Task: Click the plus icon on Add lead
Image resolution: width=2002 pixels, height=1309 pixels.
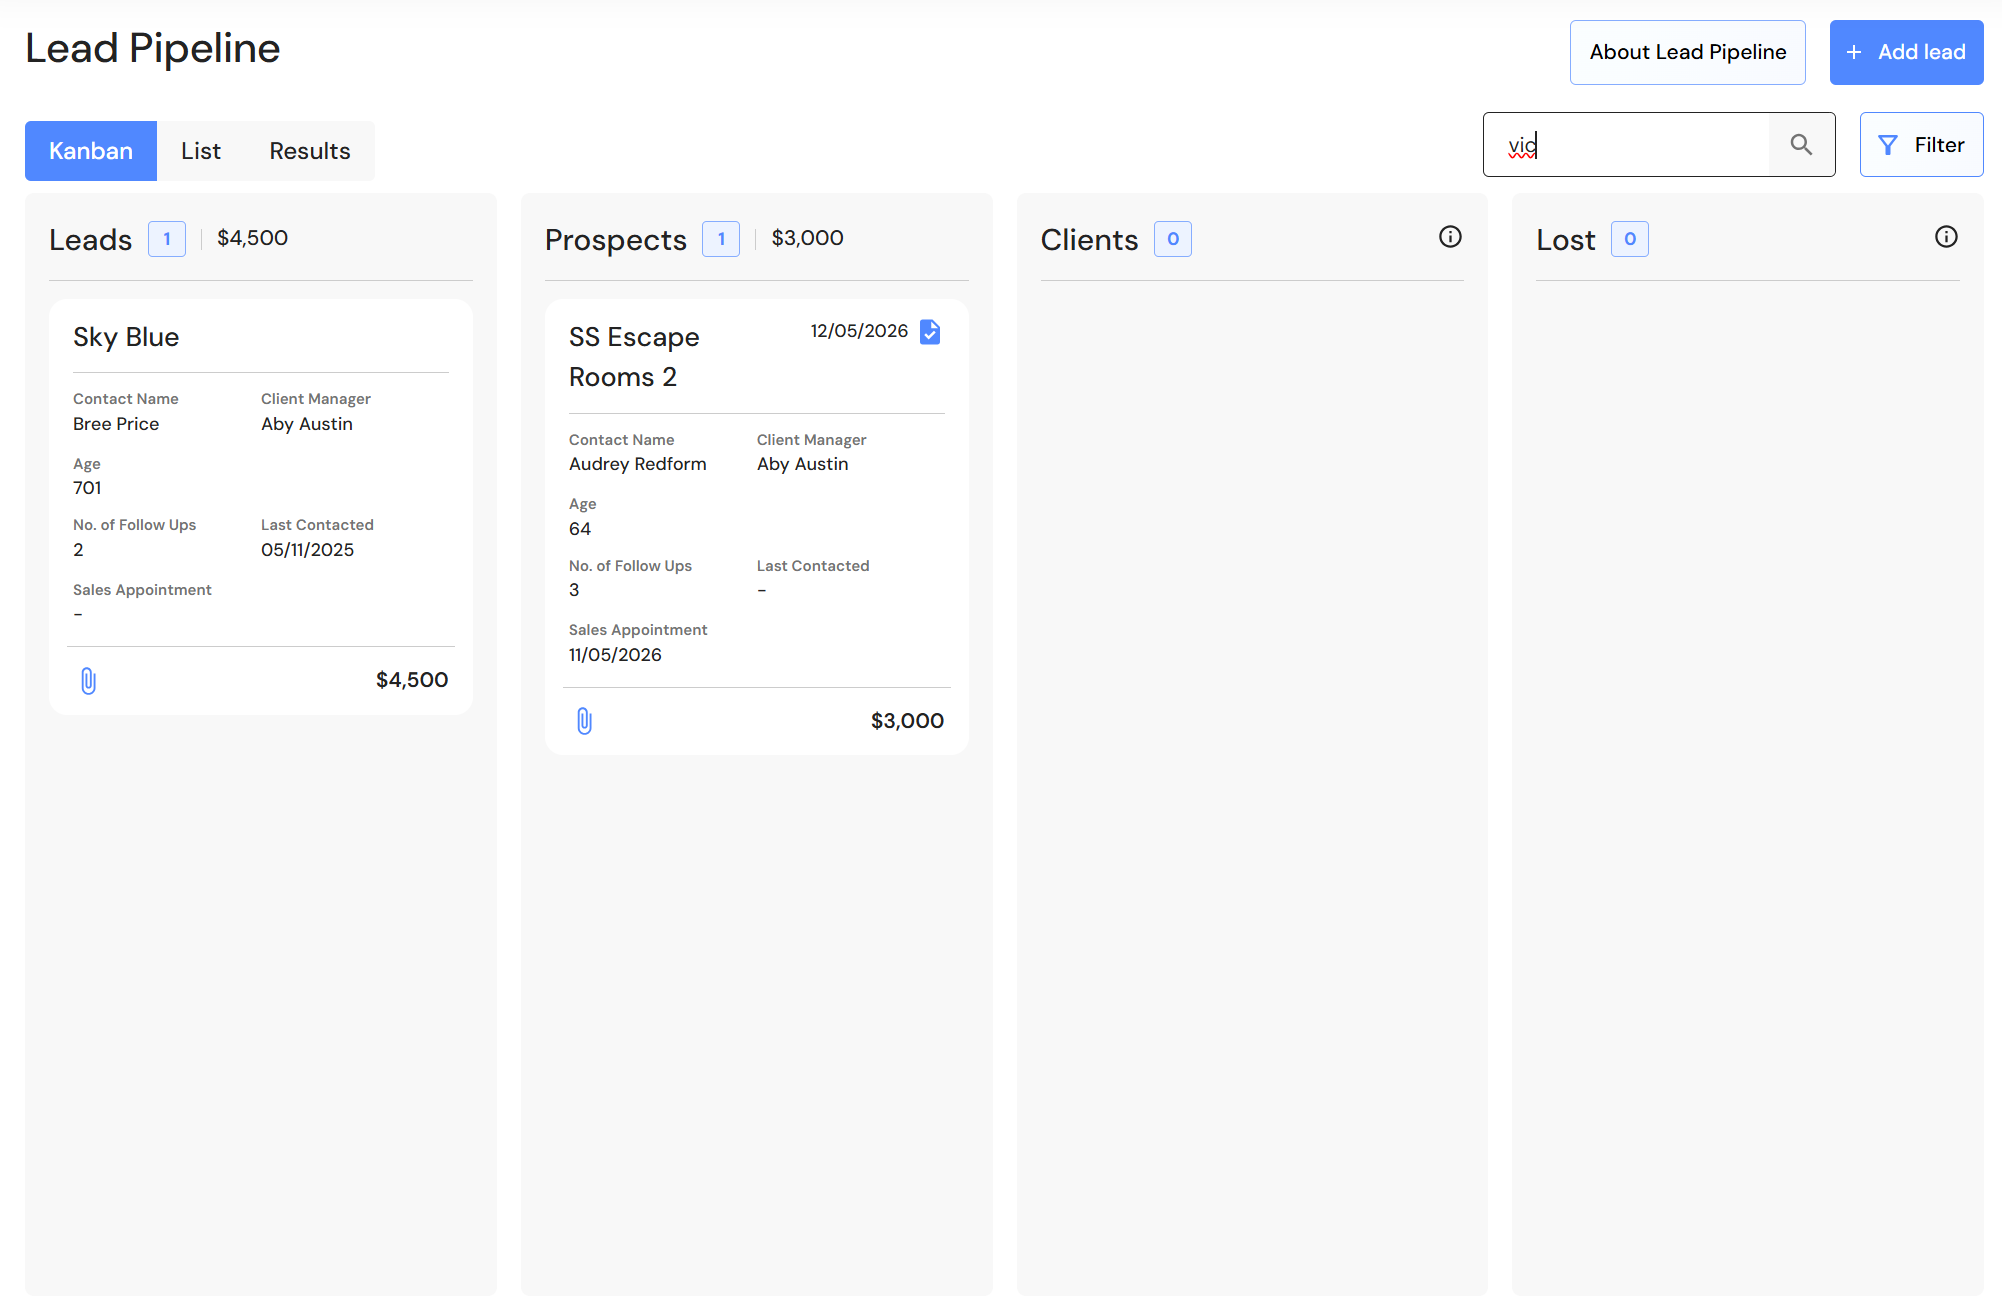Action: coord(1854,52)
